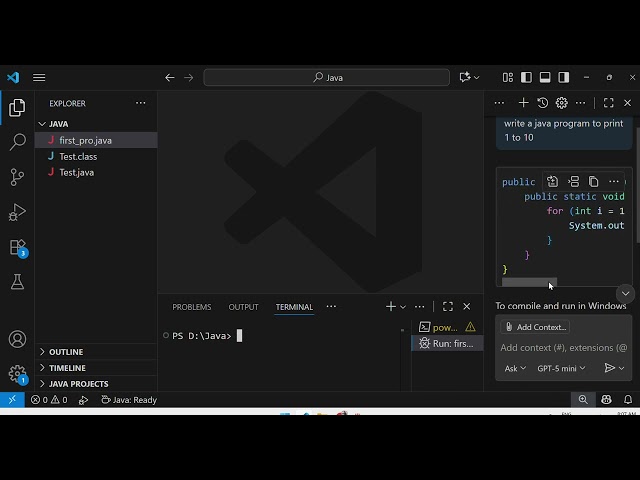The image size is (640, 480).
Task: Apply code block in editor
Action: click(x=552, y=181)
